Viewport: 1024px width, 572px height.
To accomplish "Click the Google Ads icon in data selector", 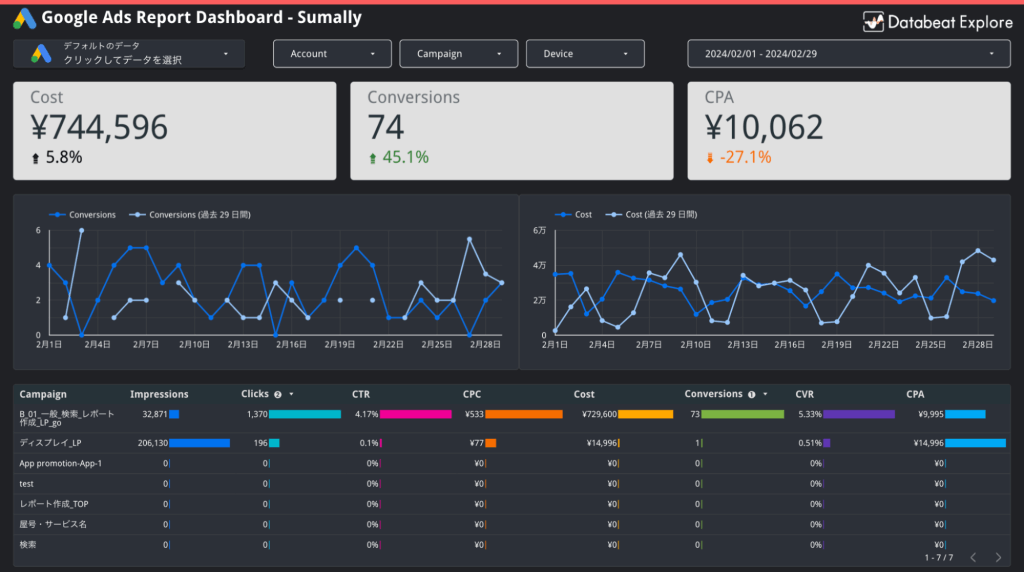I will point(41,54).
